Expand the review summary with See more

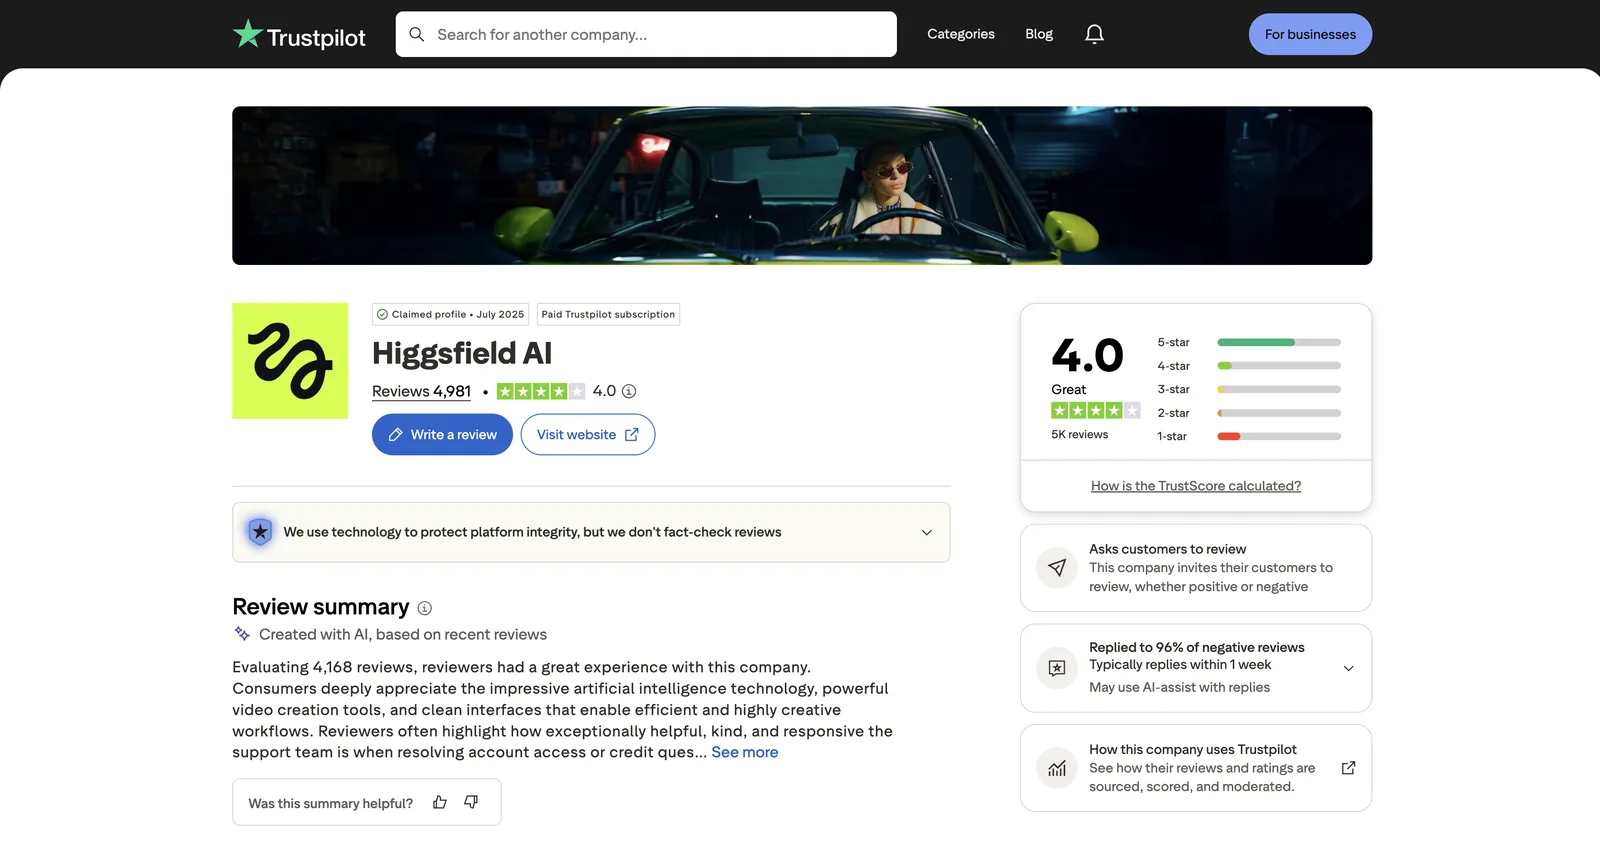tap(745, 752)
